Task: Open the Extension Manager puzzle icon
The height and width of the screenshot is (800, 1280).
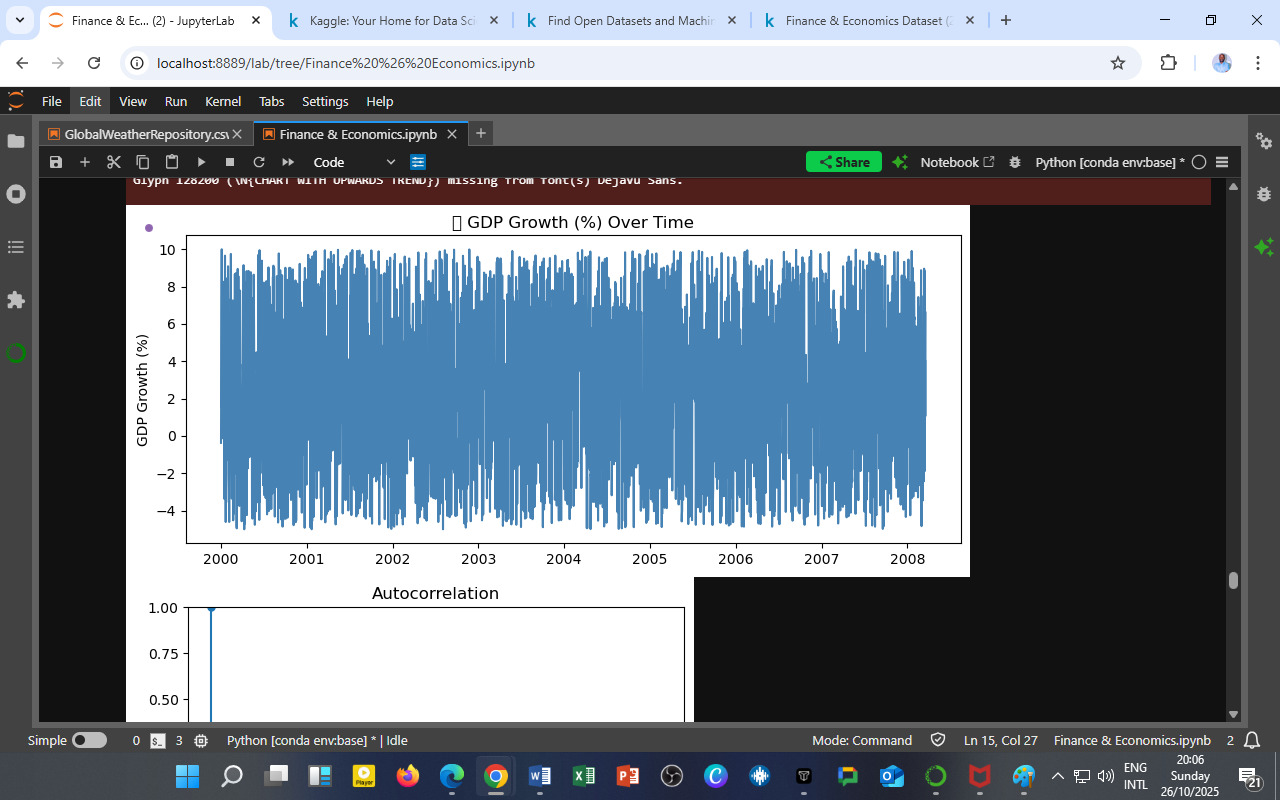Action: click(x=16, y=300)
